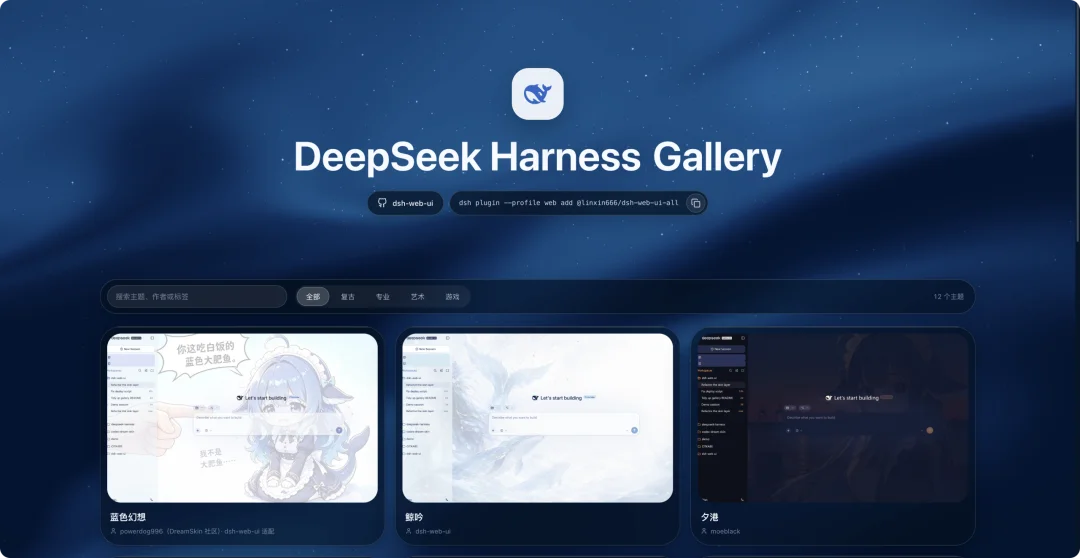This screenshot has height=558, width=1080.
Task: Click the DeepSeek Harness Gallery heading
Action: point(537,157)
